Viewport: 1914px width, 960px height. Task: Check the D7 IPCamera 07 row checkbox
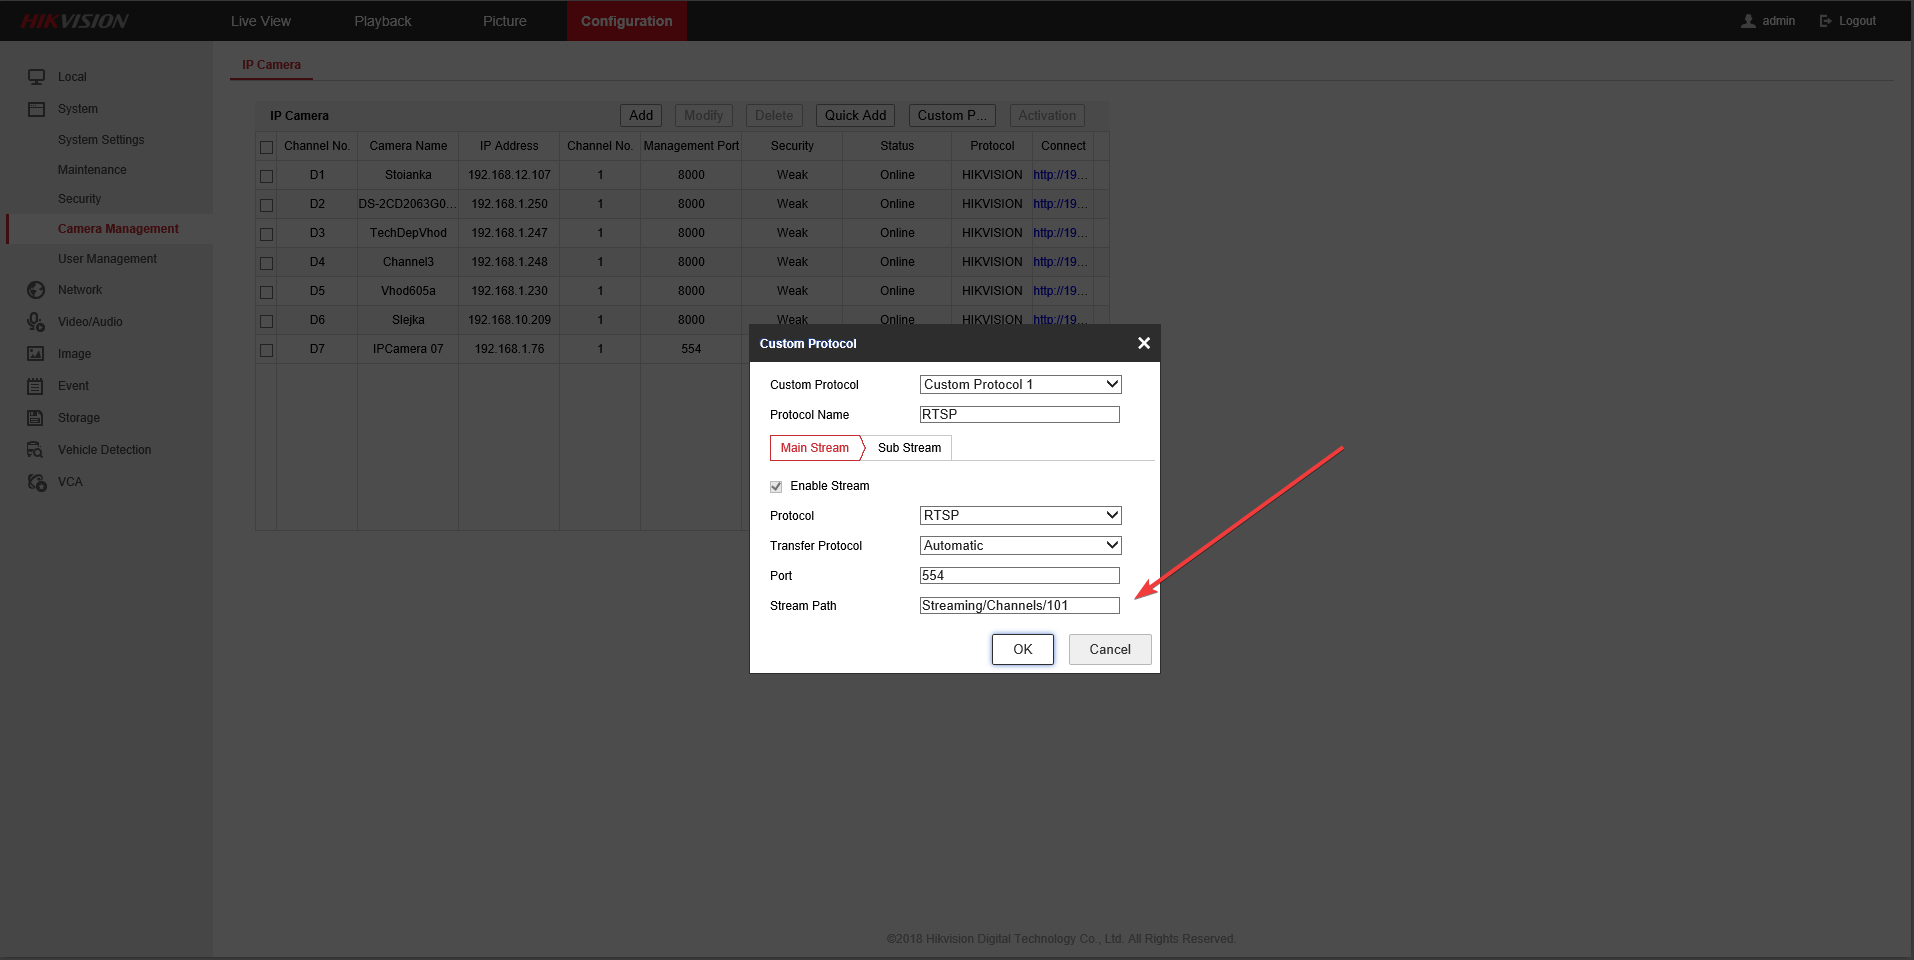coord(267,350)
